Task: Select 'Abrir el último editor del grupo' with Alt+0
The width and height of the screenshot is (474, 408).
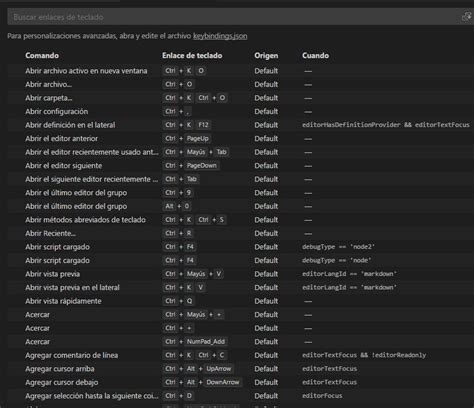Action: [x=76, y=206]
